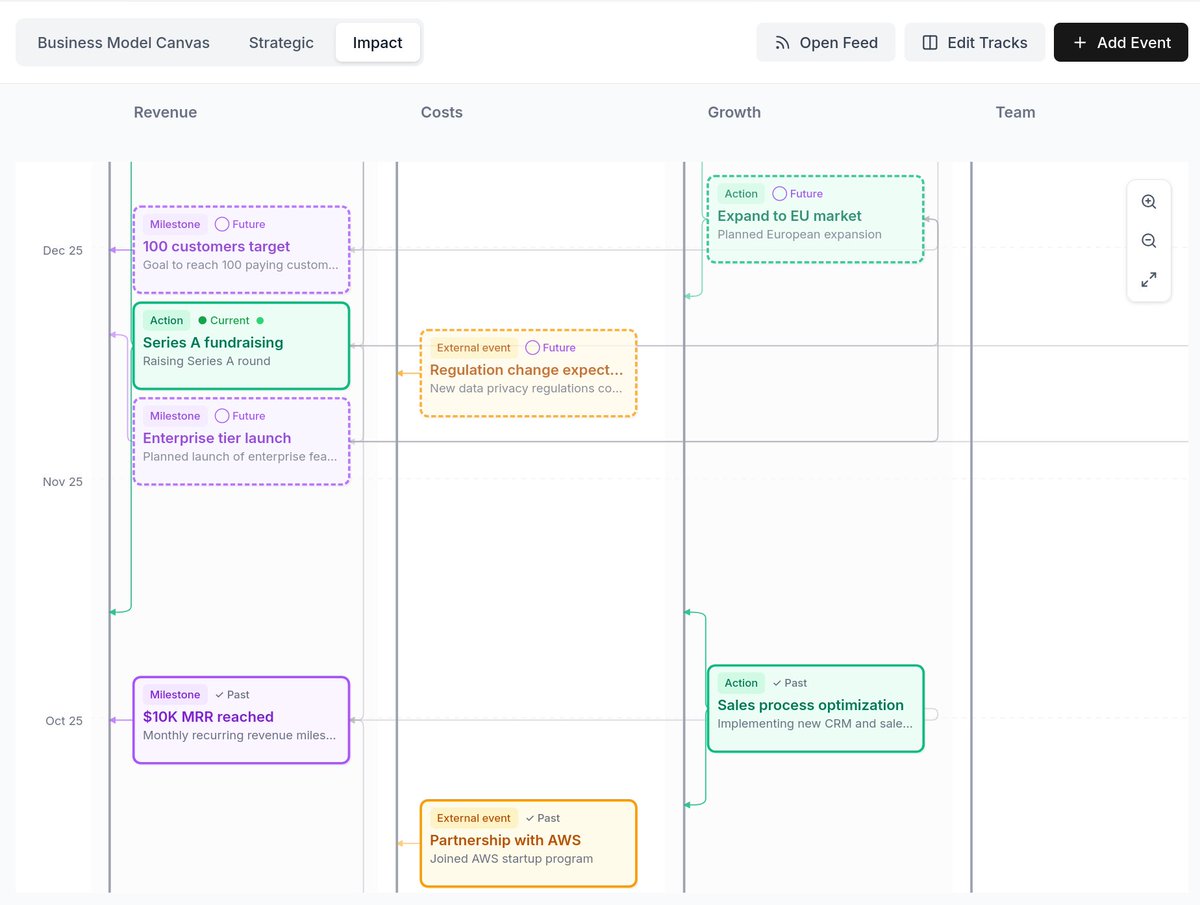Image resolution: width=1200 pixels, height=905 pixels.
Task: Switch to the Strategic tab
Action: click(281, 43)
